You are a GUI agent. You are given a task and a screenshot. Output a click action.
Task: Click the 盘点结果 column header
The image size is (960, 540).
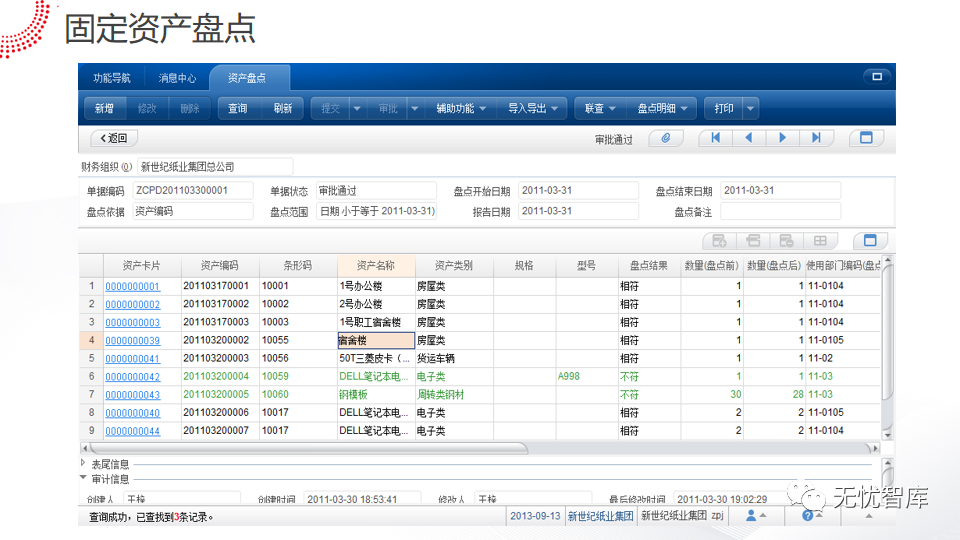pyautogui.click(x=649, y=265)
